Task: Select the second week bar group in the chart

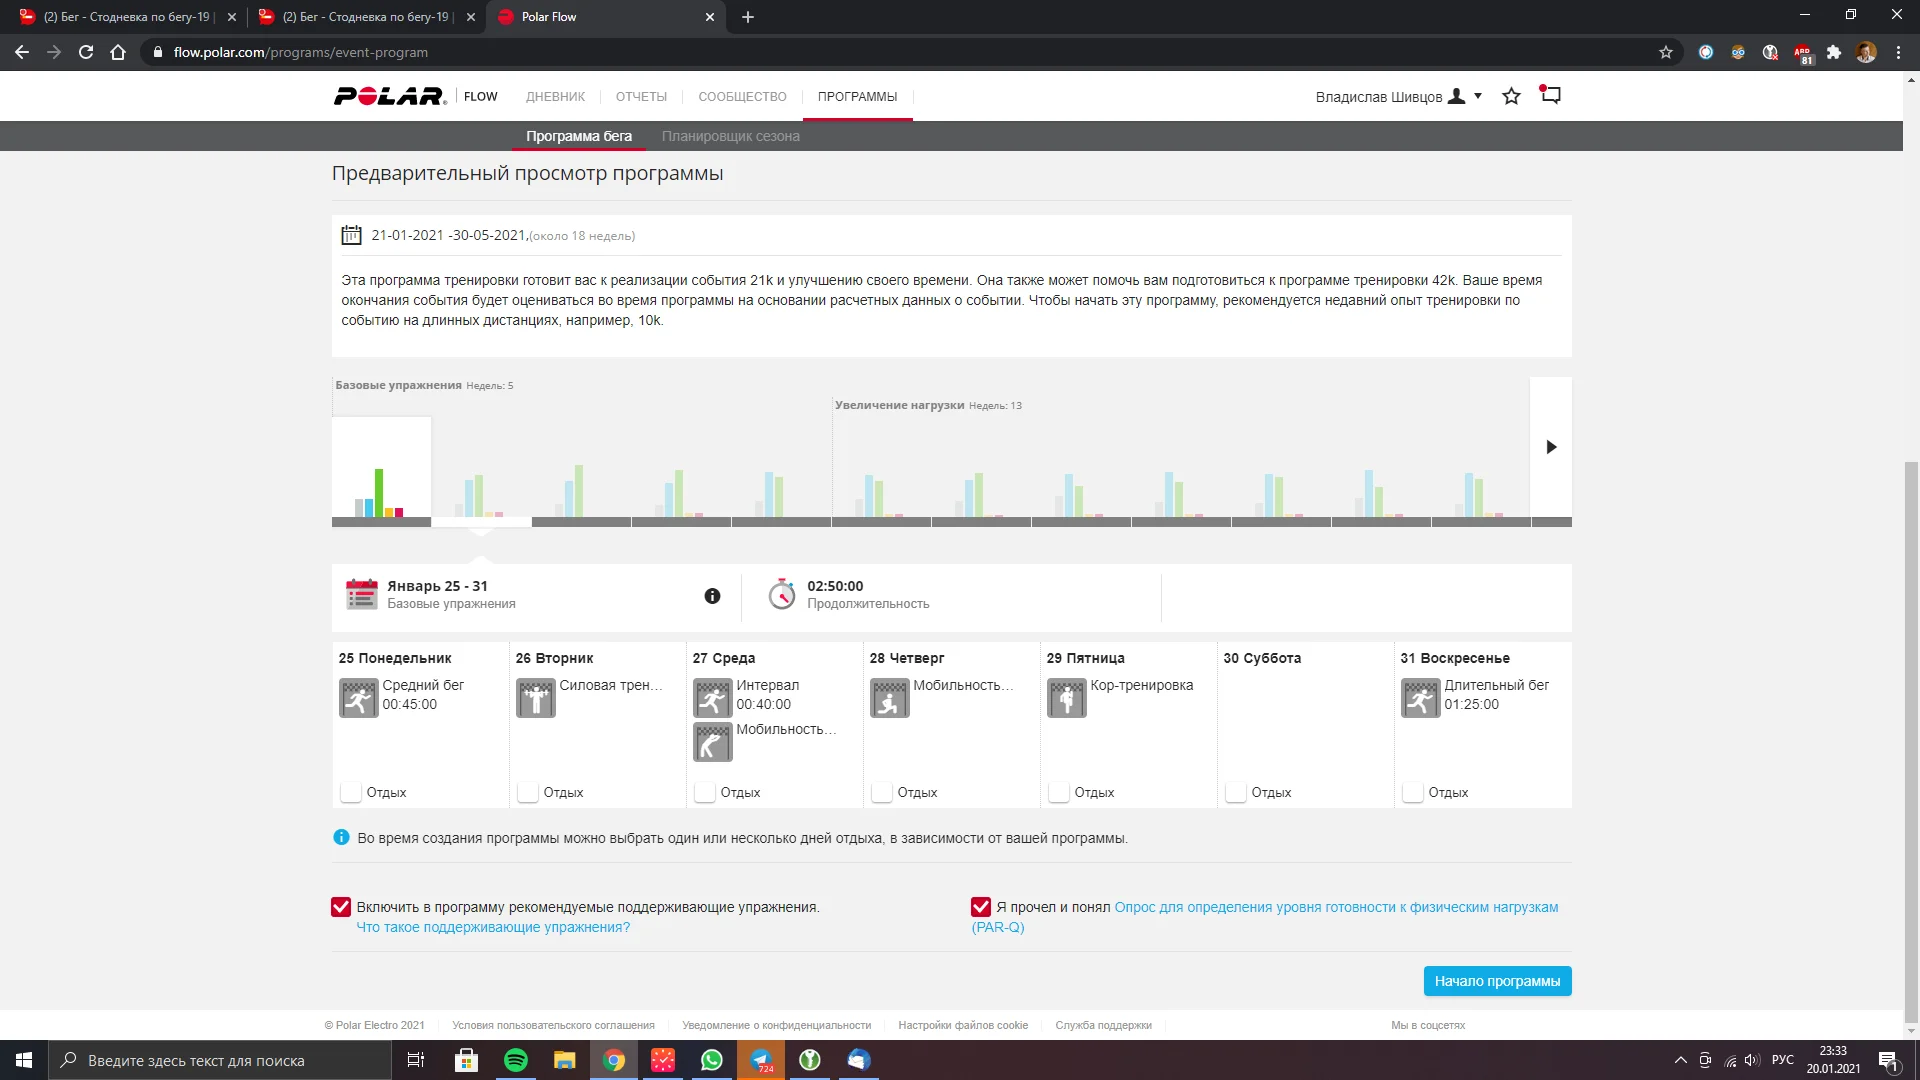Action: tap(481, 490)
